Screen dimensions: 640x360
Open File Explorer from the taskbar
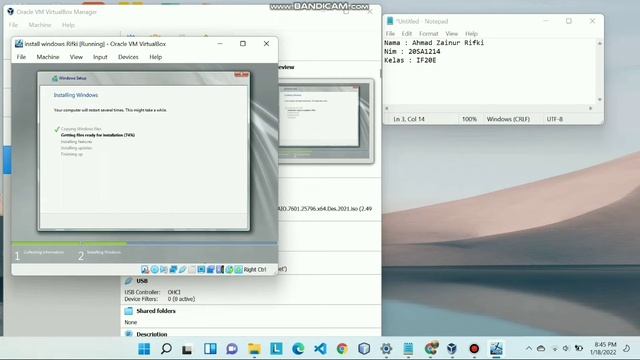click(254, 349)
